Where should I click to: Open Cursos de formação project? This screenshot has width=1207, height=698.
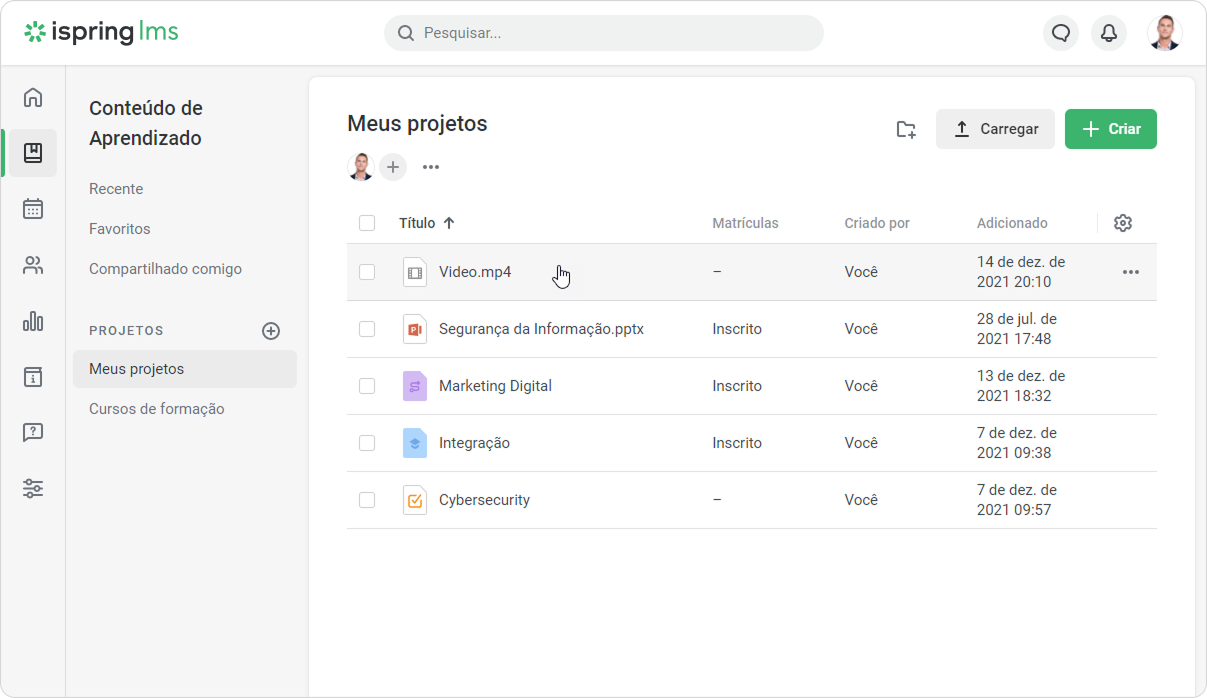[157, 409]
